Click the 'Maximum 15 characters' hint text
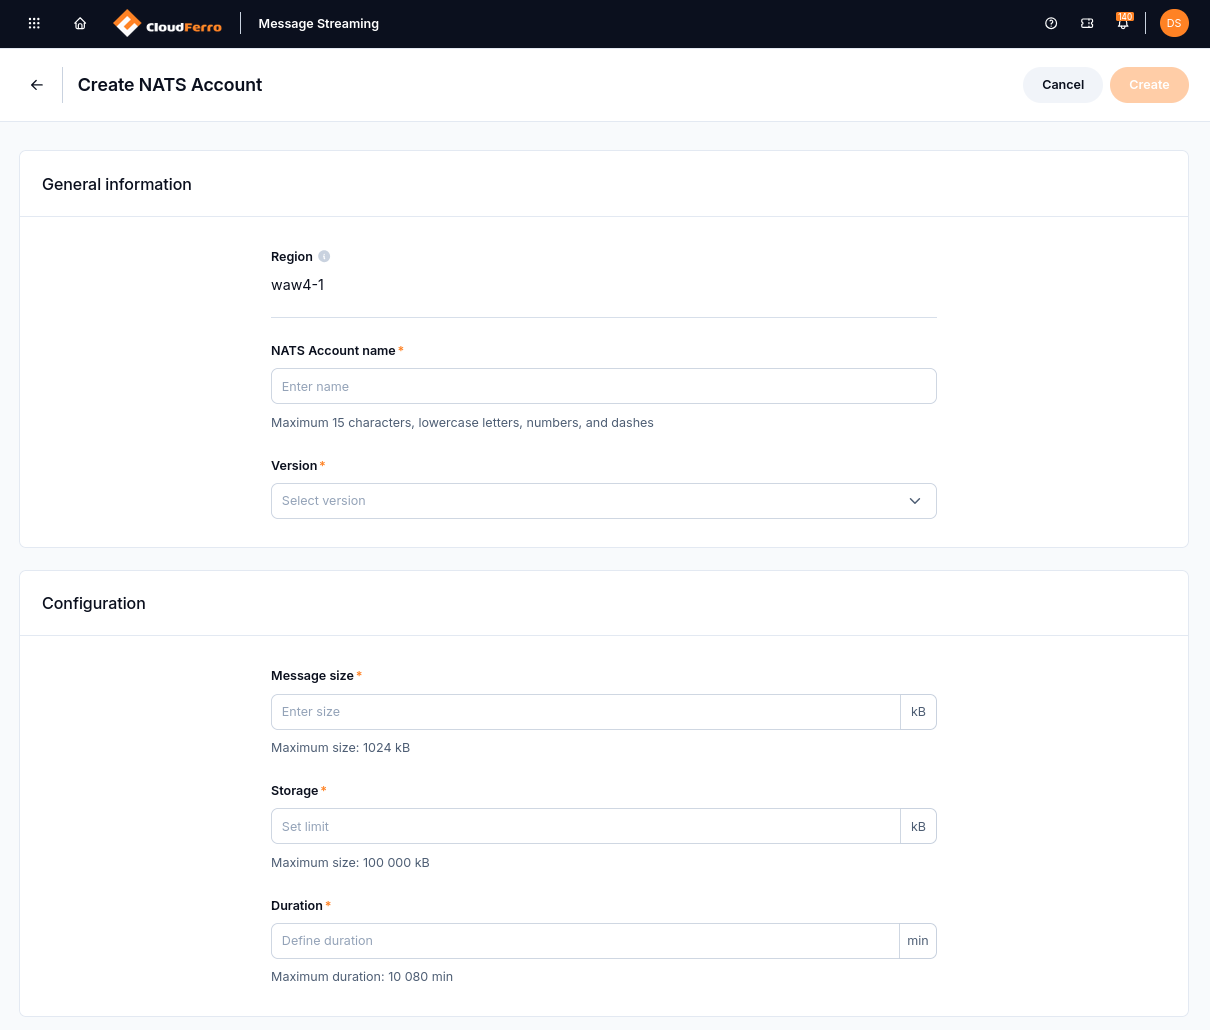 click(x=462, y=423)
